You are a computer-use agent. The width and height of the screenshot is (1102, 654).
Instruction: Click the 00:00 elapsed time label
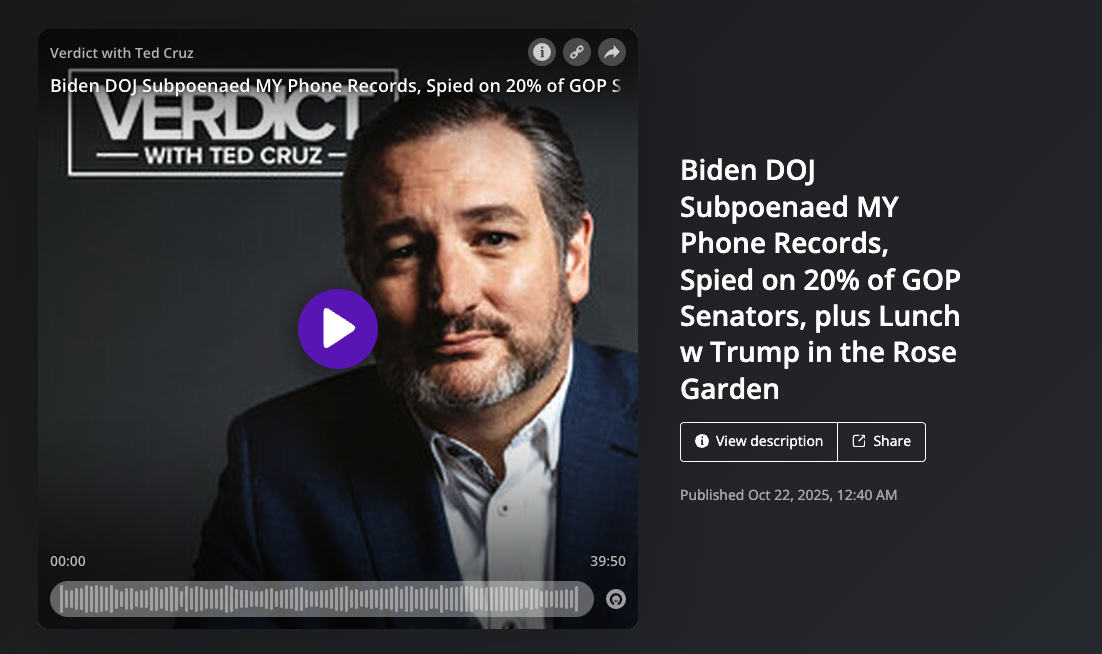[67, 561]
